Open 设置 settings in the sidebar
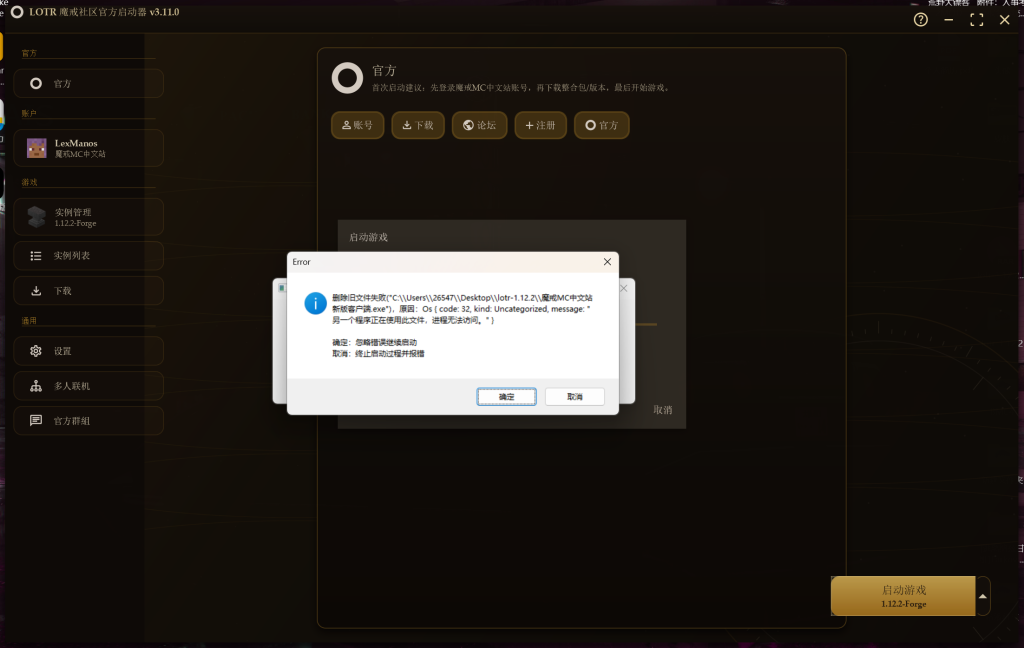1024x648 pixels. tap(88, 351)
